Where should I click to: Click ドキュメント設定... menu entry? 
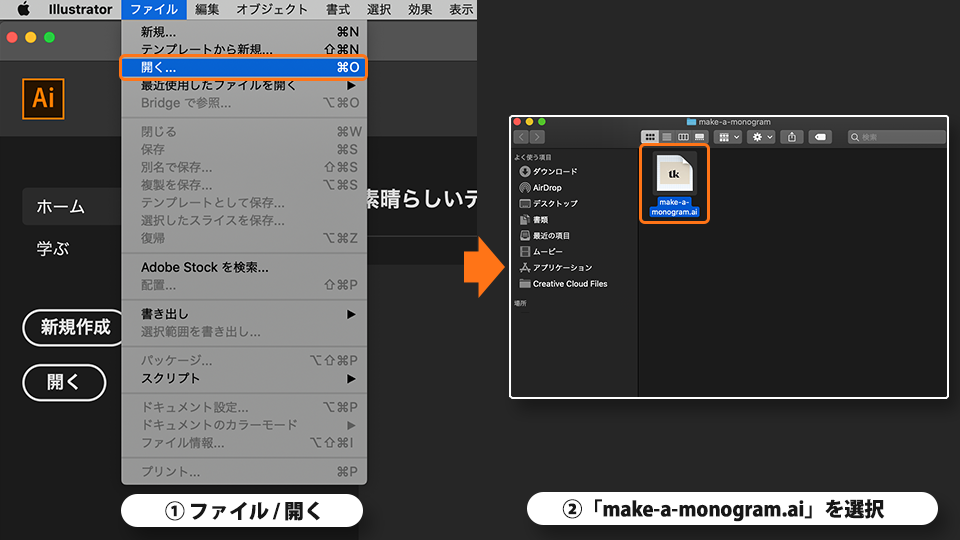244,407
